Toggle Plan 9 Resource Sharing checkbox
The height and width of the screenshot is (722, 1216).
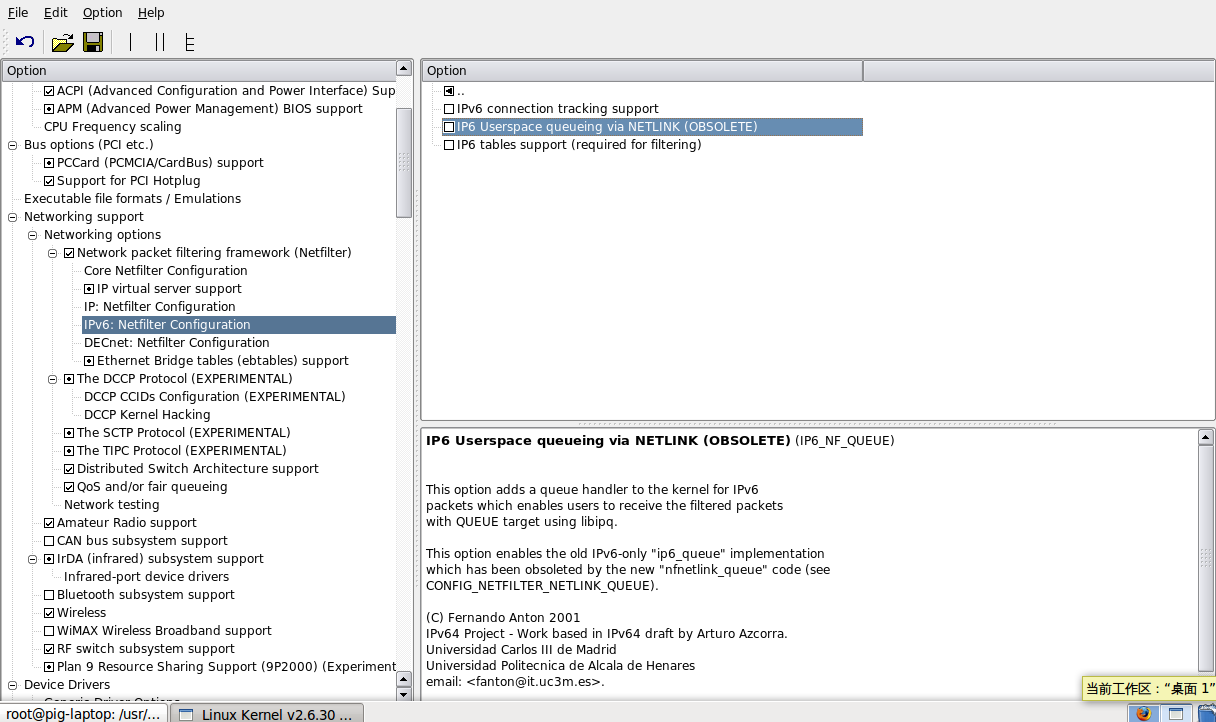tap(49, 667)
